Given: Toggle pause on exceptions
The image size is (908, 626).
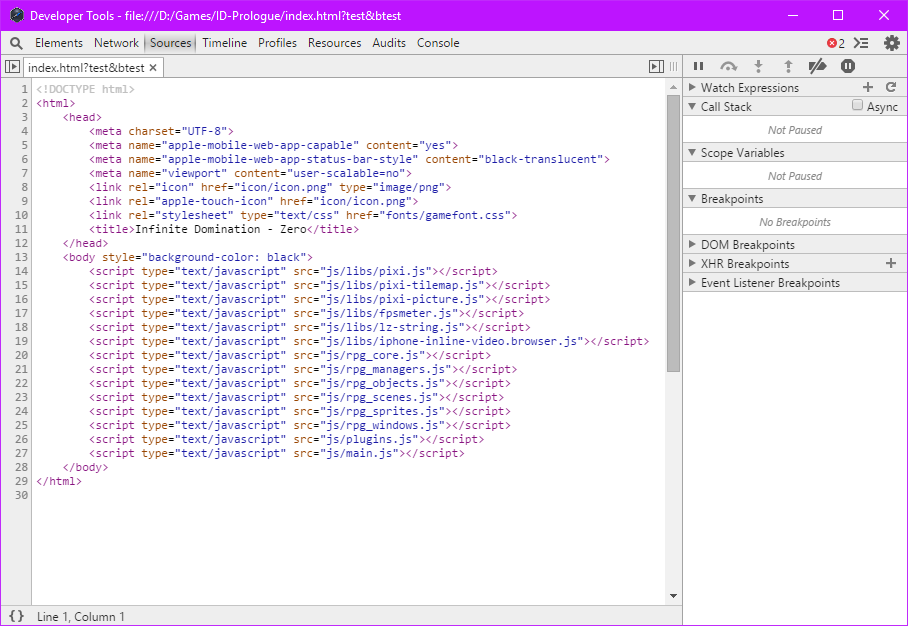Looking at the screenshot, I should point(848,67).
